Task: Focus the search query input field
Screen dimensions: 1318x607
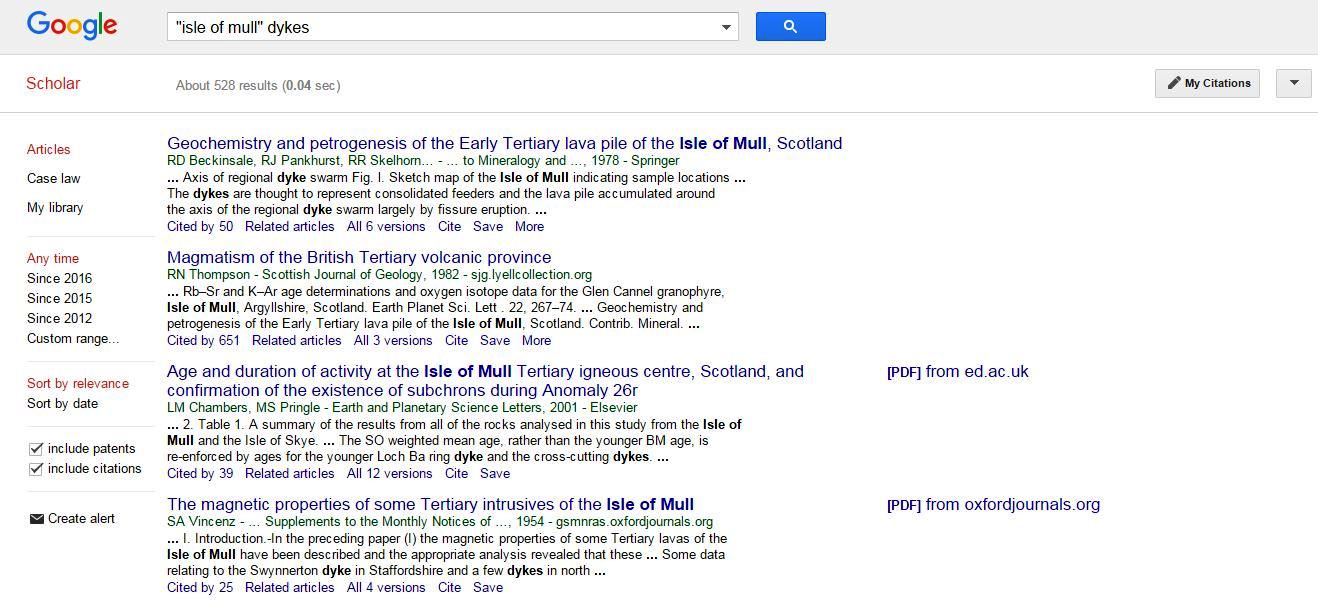Action: (x=440, y=27)
